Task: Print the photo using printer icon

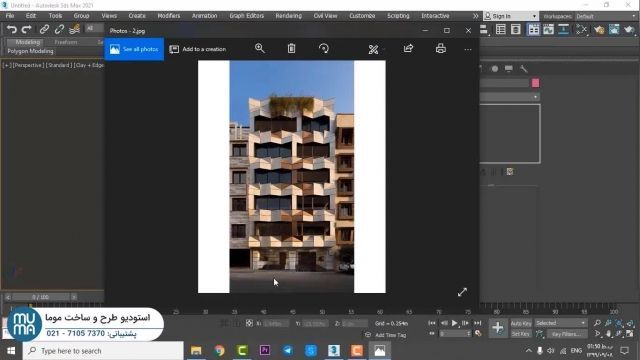Action: click(441, 49)
